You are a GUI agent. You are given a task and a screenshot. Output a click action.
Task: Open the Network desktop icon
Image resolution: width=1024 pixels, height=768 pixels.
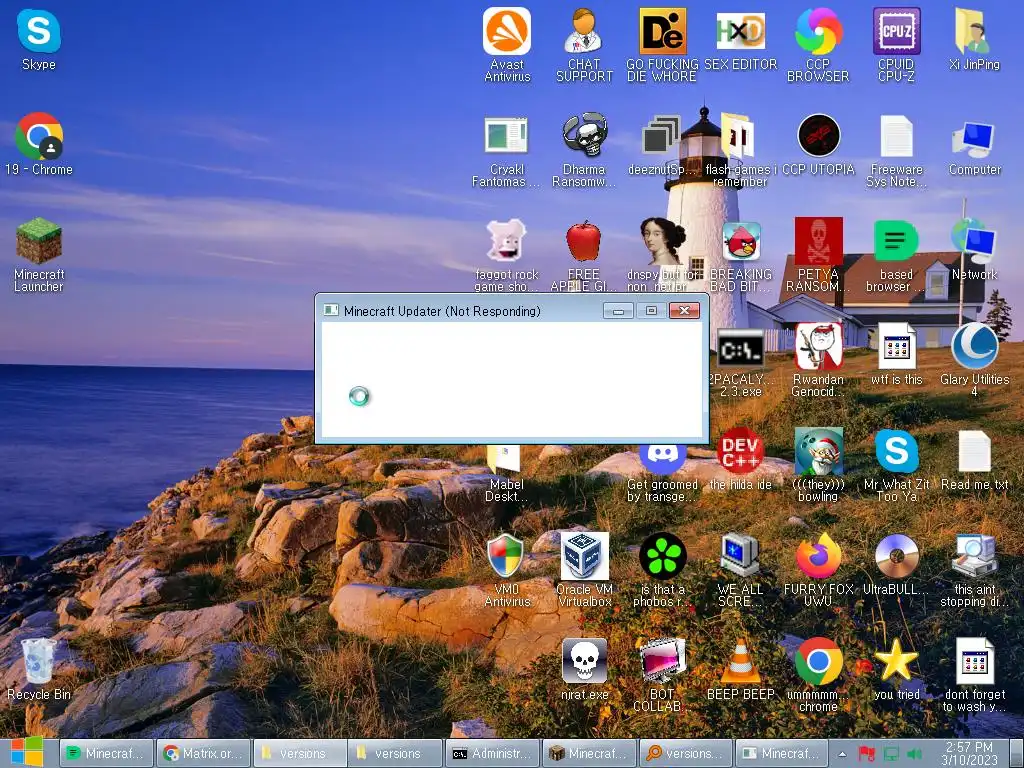pyautogui.click(x=974, y=249)
